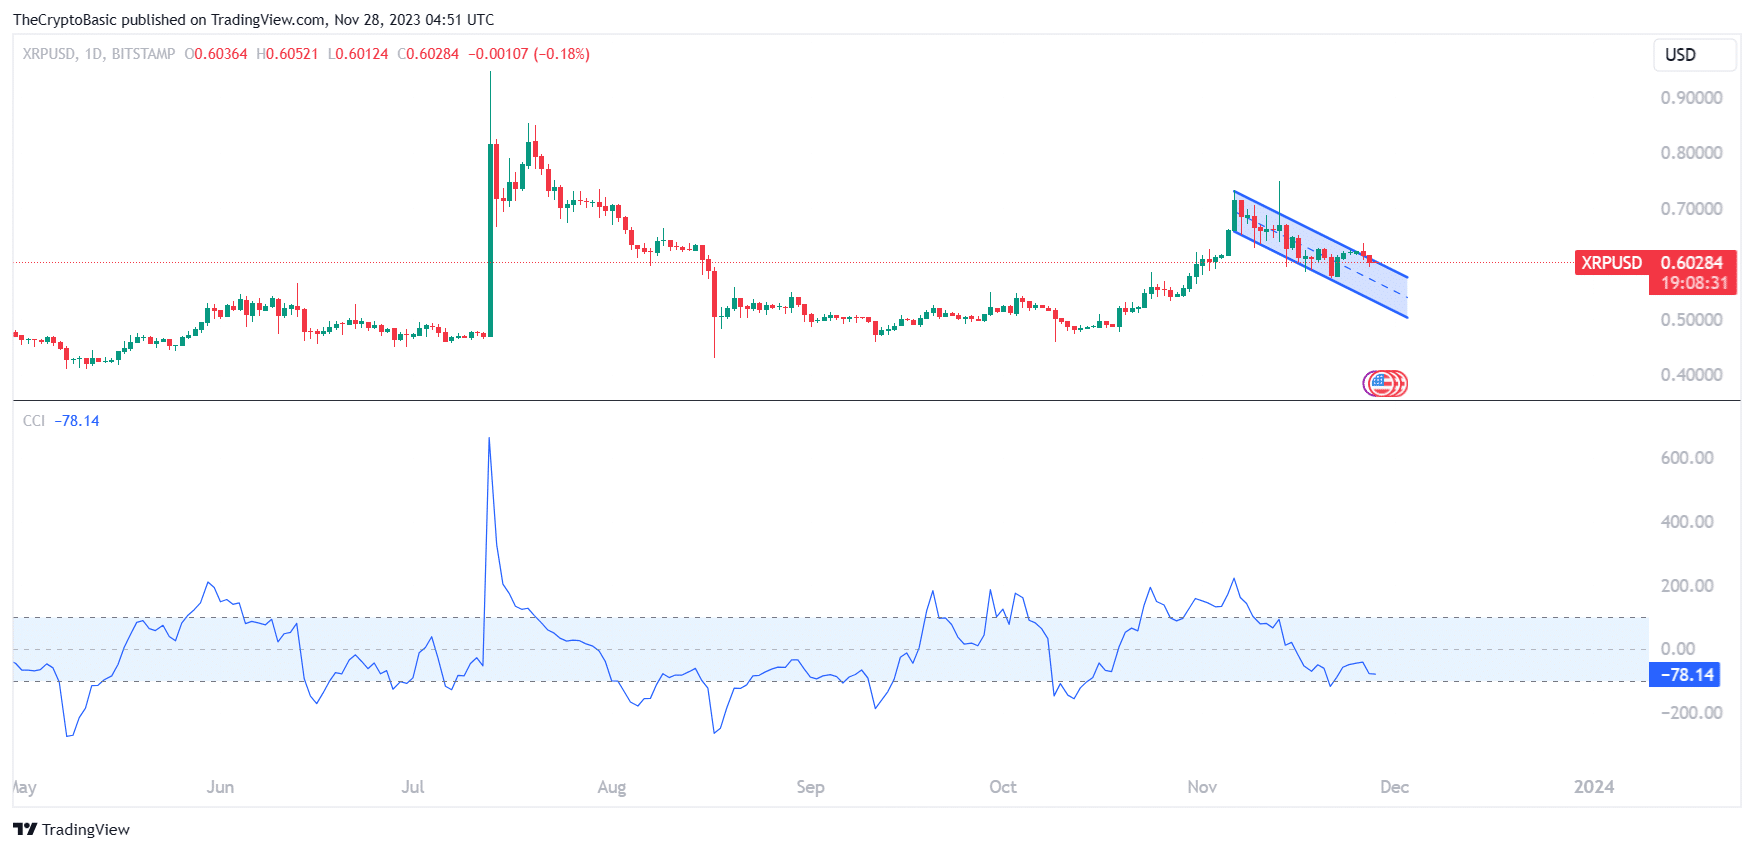Click the 400.00 CCI axis label
Viewport: 1754px width, 851px height.
(x=1687, y=522)
